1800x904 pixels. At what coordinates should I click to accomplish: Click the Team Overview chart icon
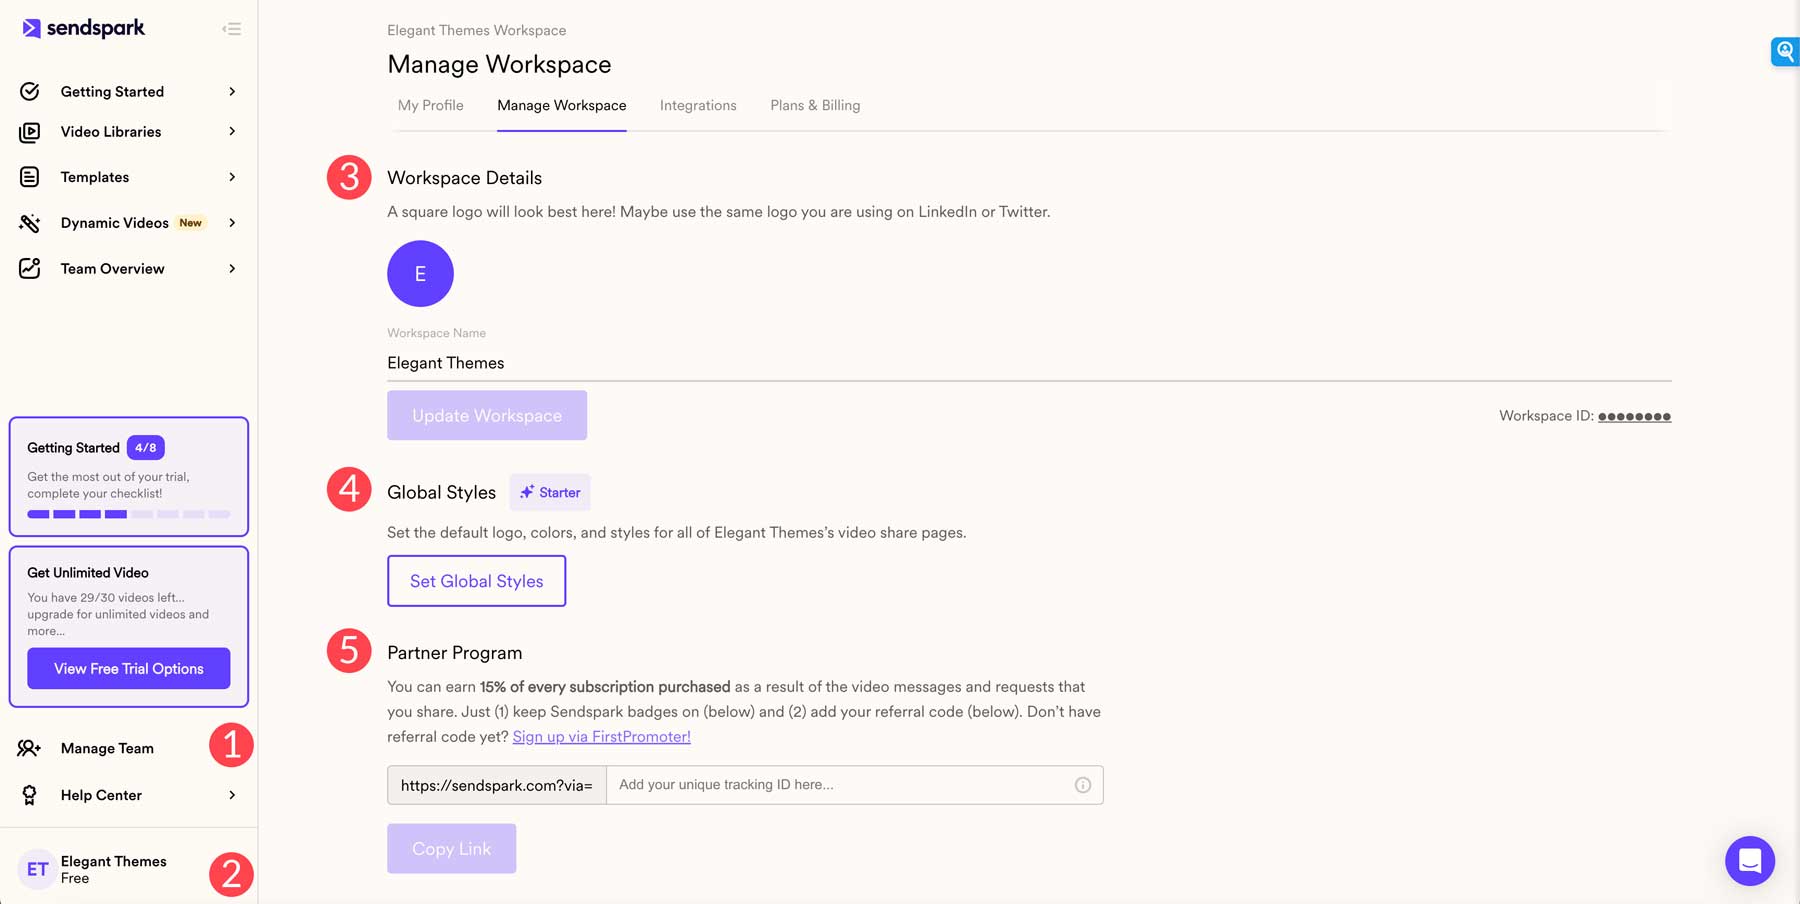[x=30, y=268]
